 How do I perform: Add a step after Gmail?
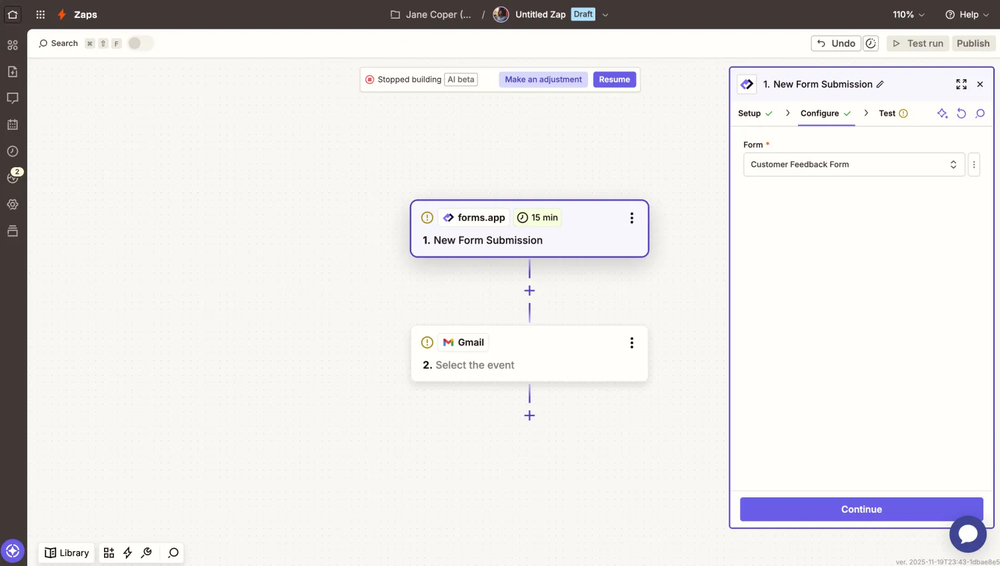[529, 415]
